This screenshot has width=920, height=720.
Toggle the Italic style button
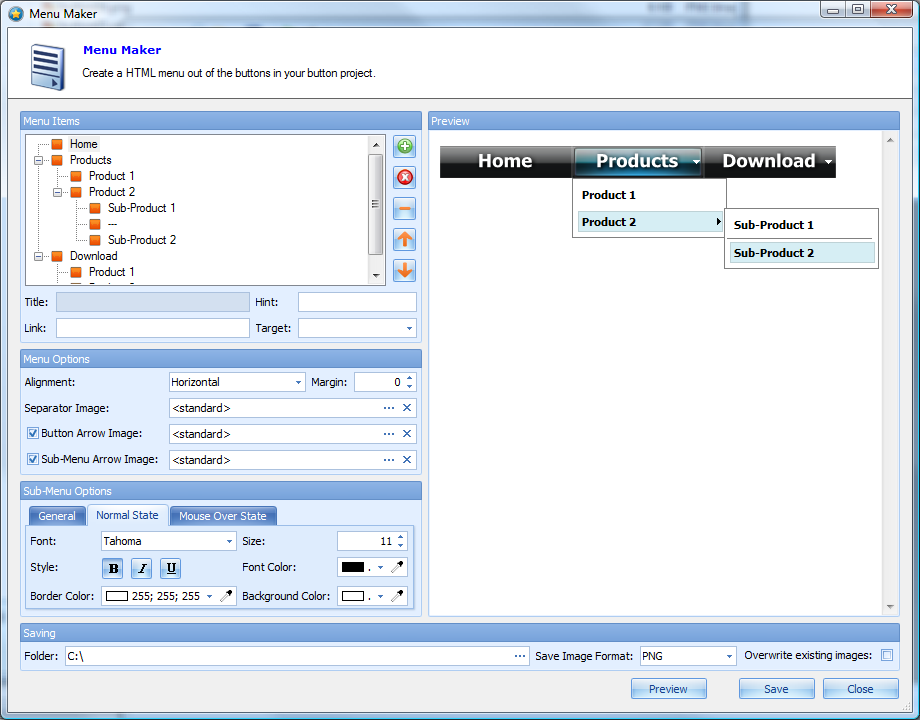pos(142,569)
